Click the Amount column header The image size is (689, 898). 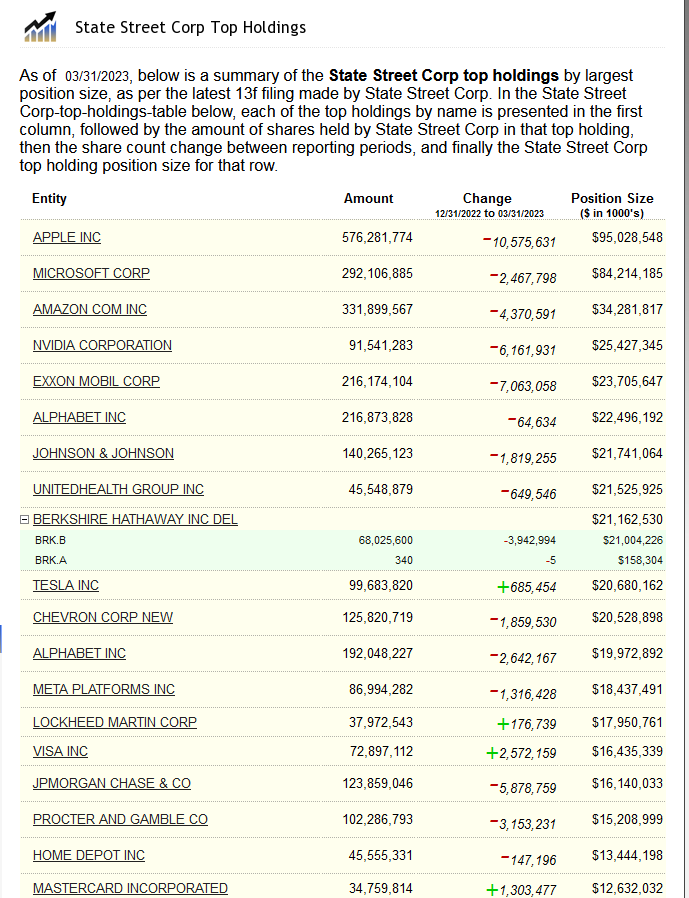click(368, 199)
